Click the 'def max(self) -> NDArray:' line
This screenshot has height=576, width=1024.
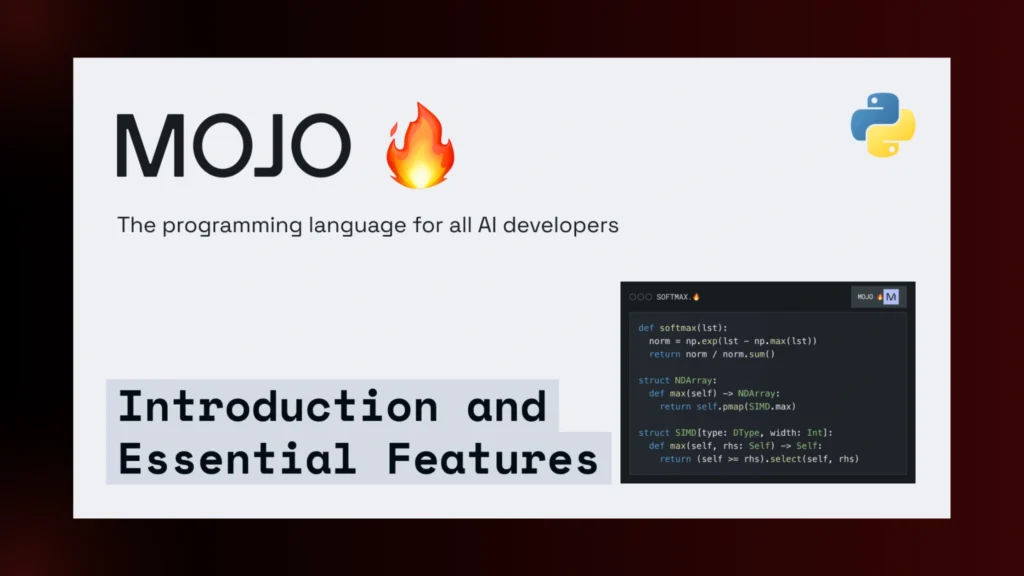tap(714, 393)
